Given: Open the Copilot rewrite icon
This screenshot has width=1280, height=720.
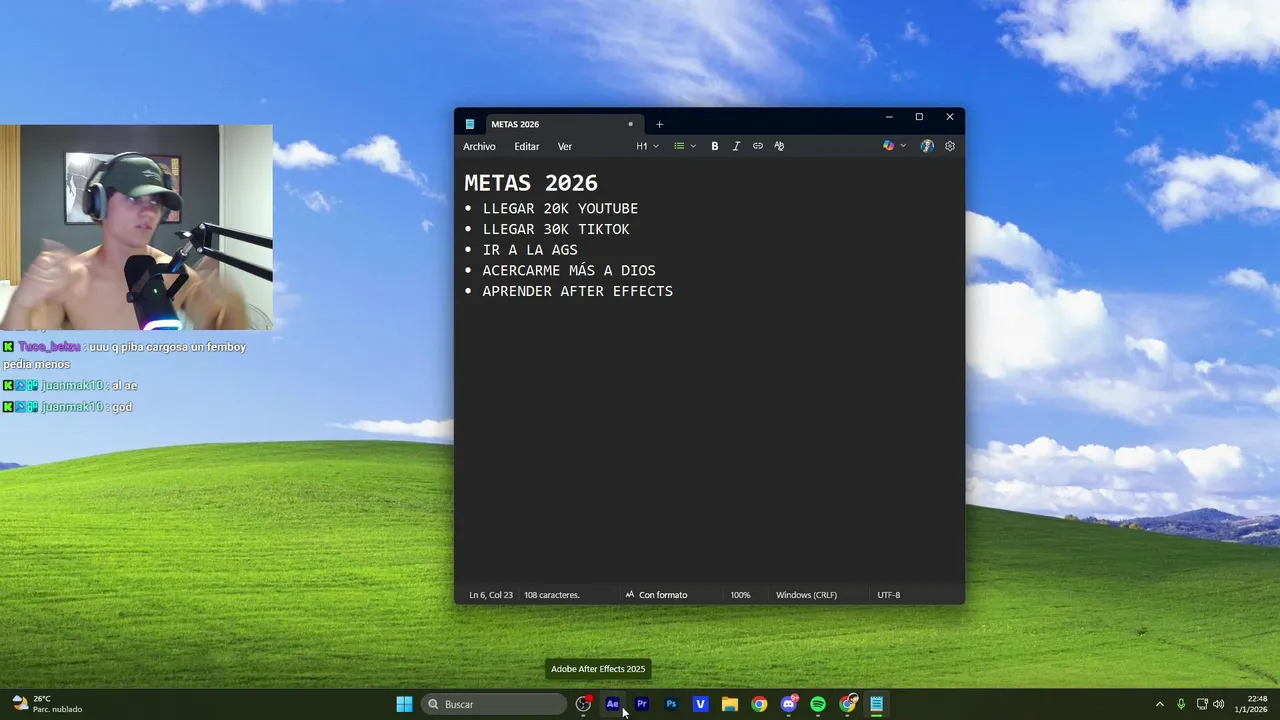Looking at the screenshot, I should click(x=888, y=146).
